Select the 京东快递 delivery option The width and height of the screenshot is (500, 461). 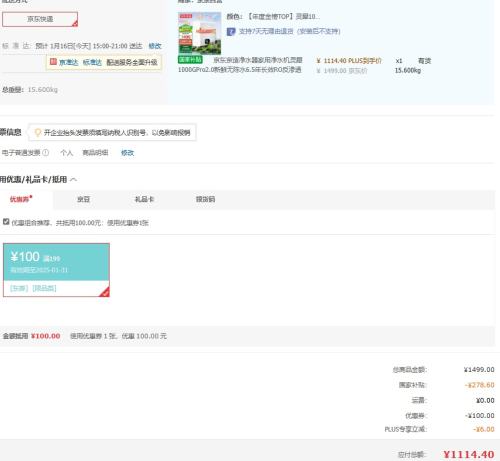(40, 19)
